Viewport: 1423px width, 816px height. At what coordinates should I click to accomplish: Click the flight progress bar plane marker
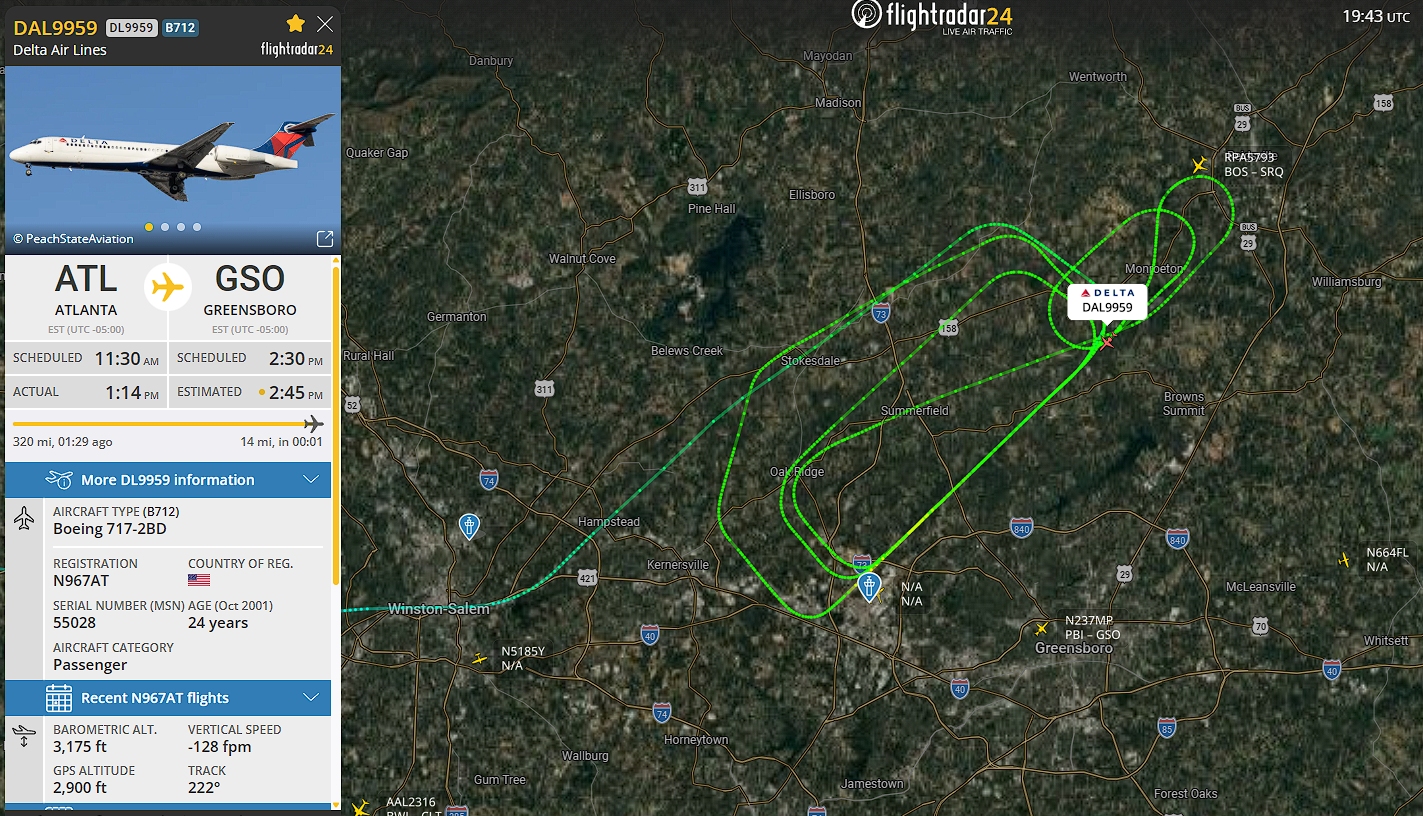pos(313,424)
